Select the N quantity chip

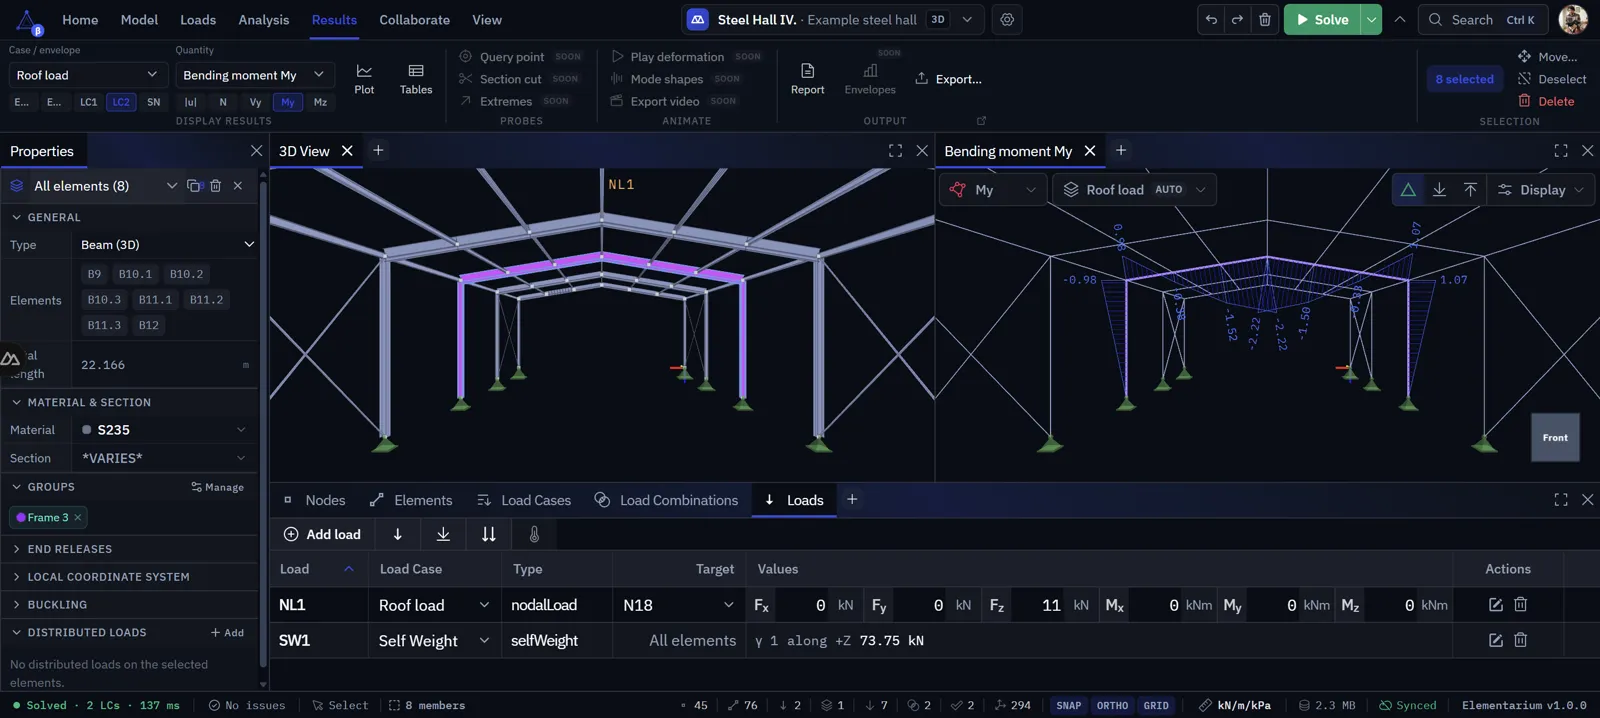tap(223, 102)
